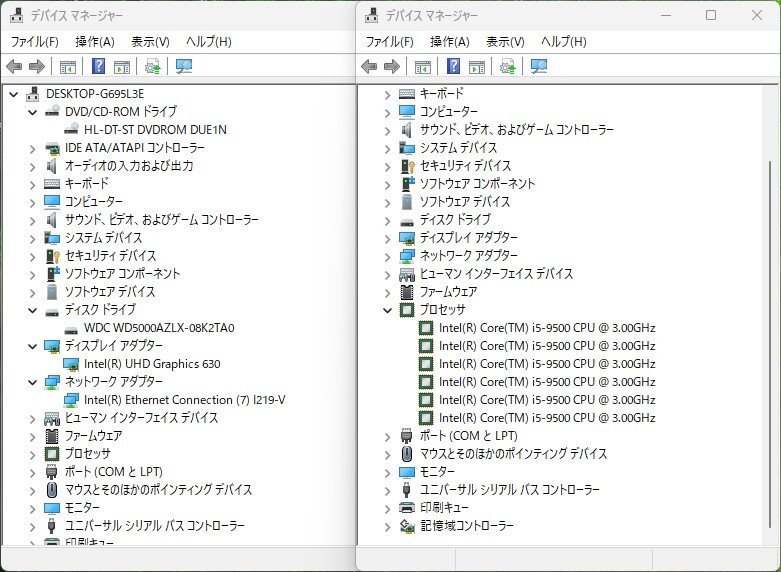Select ポート (COM と LPT) in right window
Screen dimensions: 781x572
coord(468,436)
